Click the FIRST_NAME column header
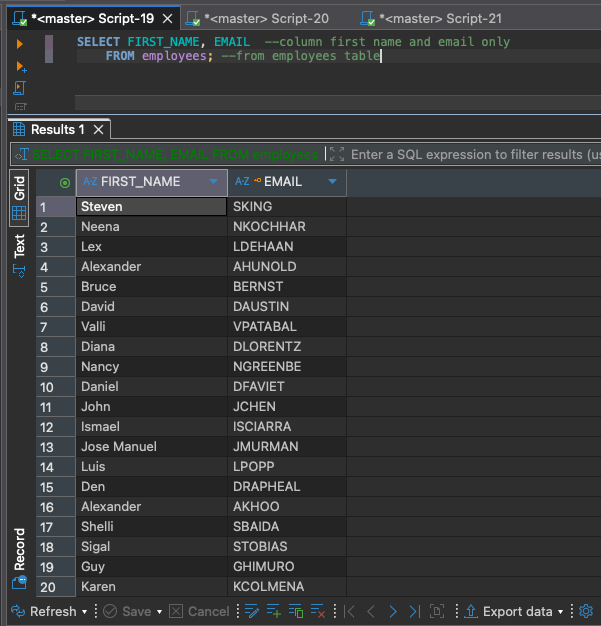 coord(152,182)
